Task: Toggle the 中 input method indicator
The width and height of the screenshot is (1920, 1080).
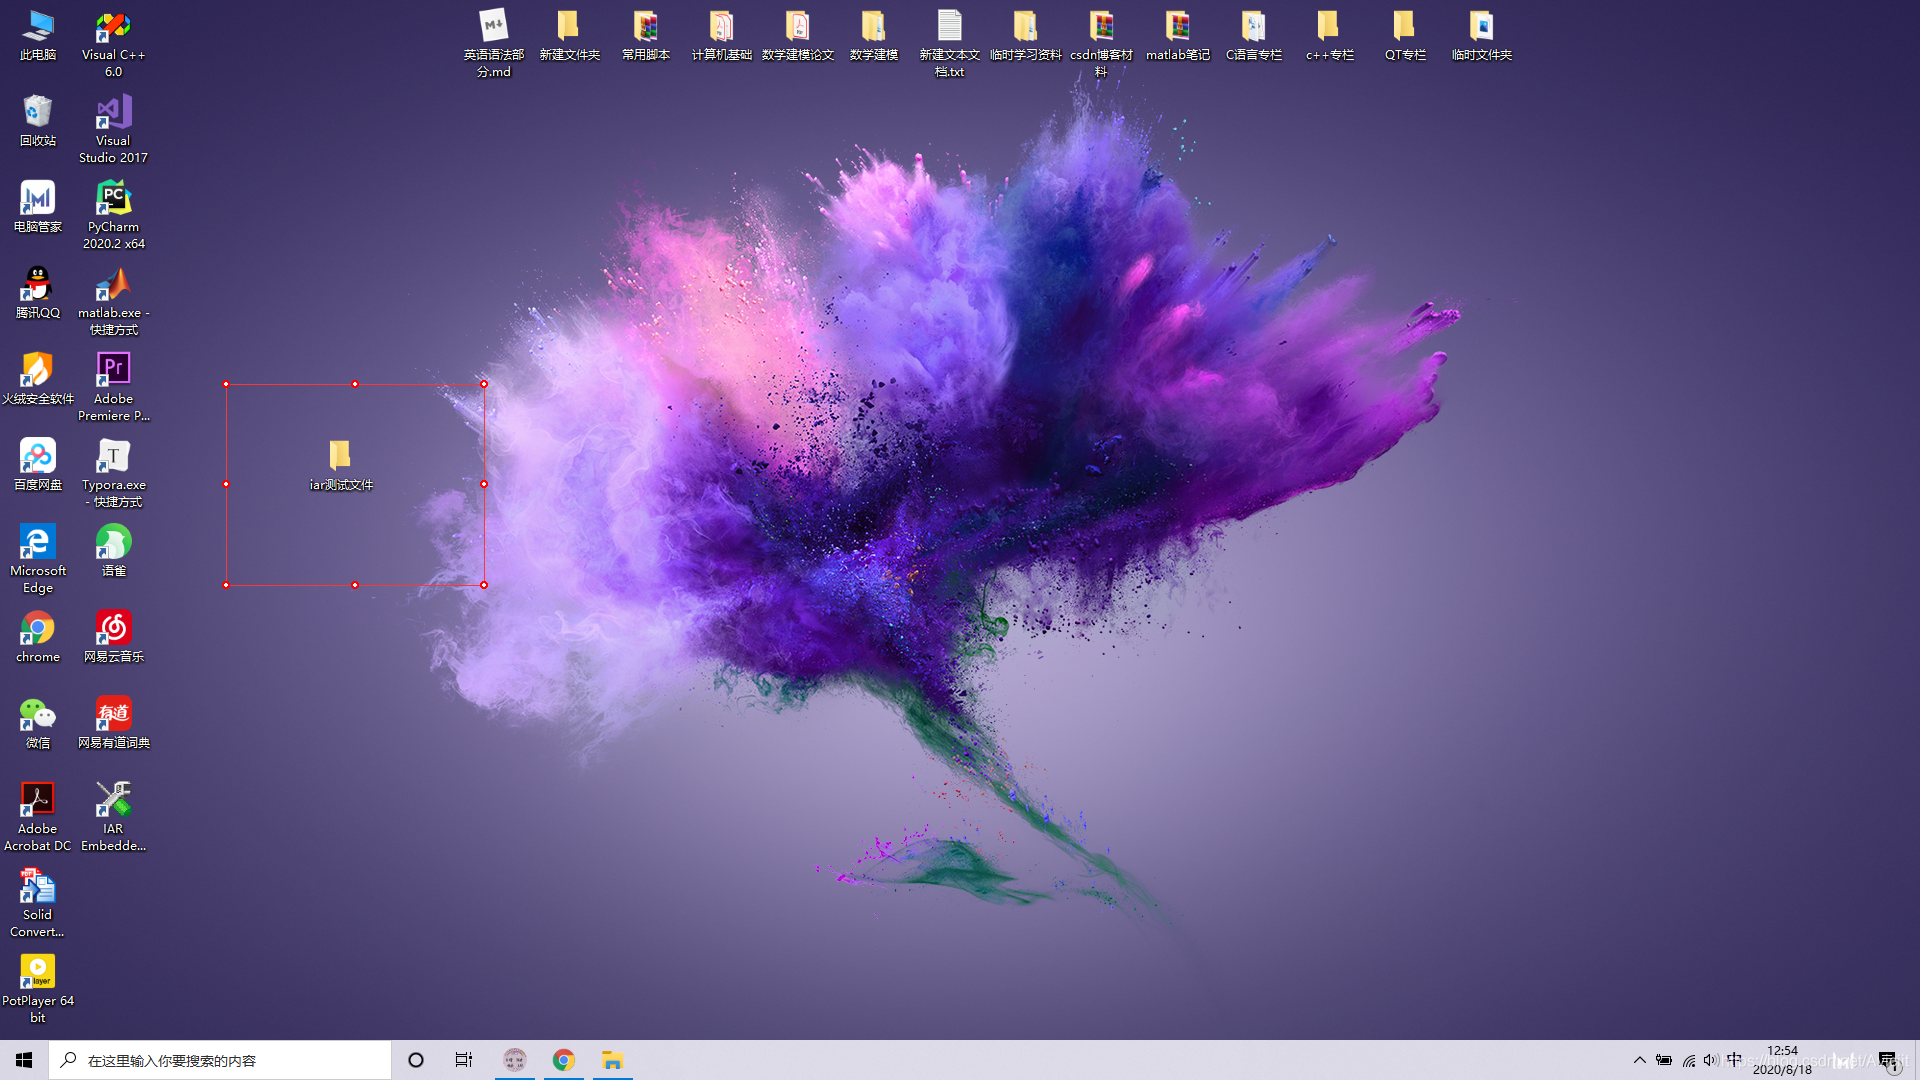Action: pos(1734,1060)
